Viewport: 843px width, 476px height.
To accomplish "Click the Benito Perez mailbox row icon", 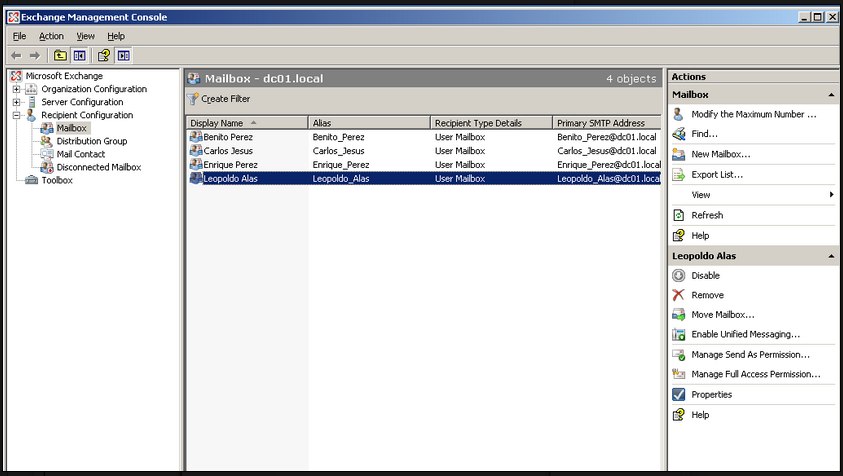I will [x=196, y=137].
